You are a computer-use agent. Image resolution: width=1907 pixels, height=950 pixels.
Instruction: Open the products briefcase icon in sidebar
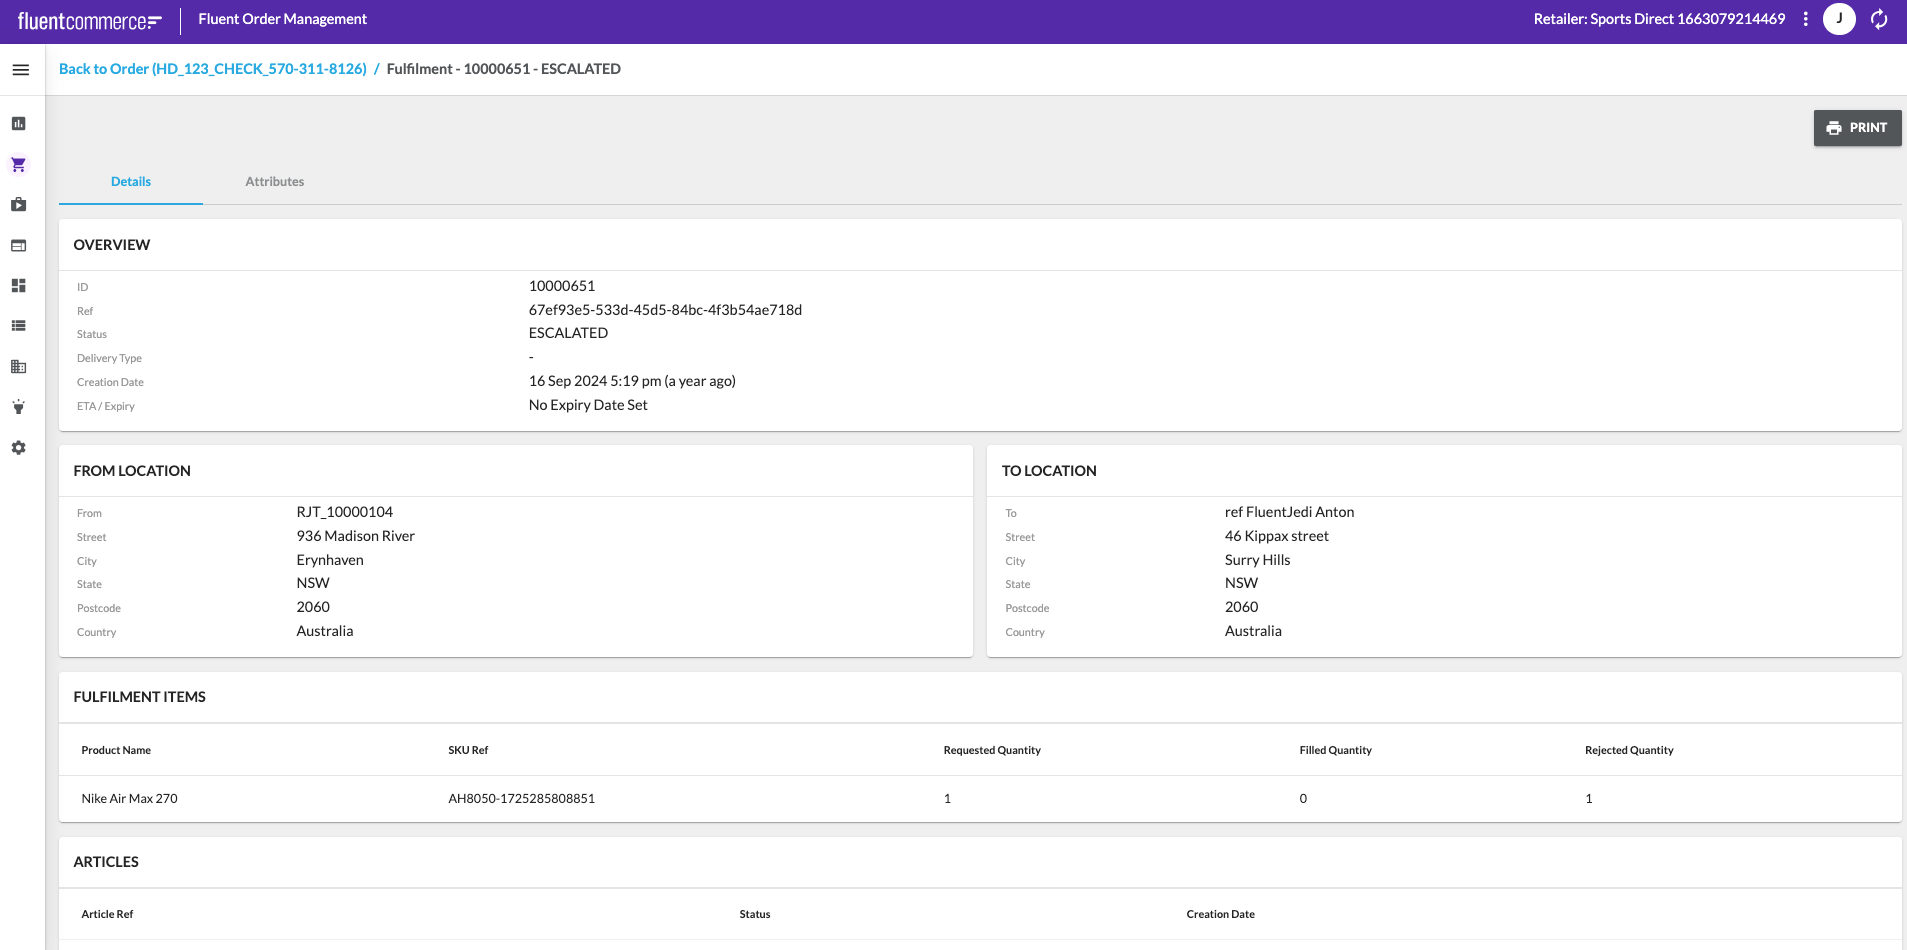[x=19, y=204]
